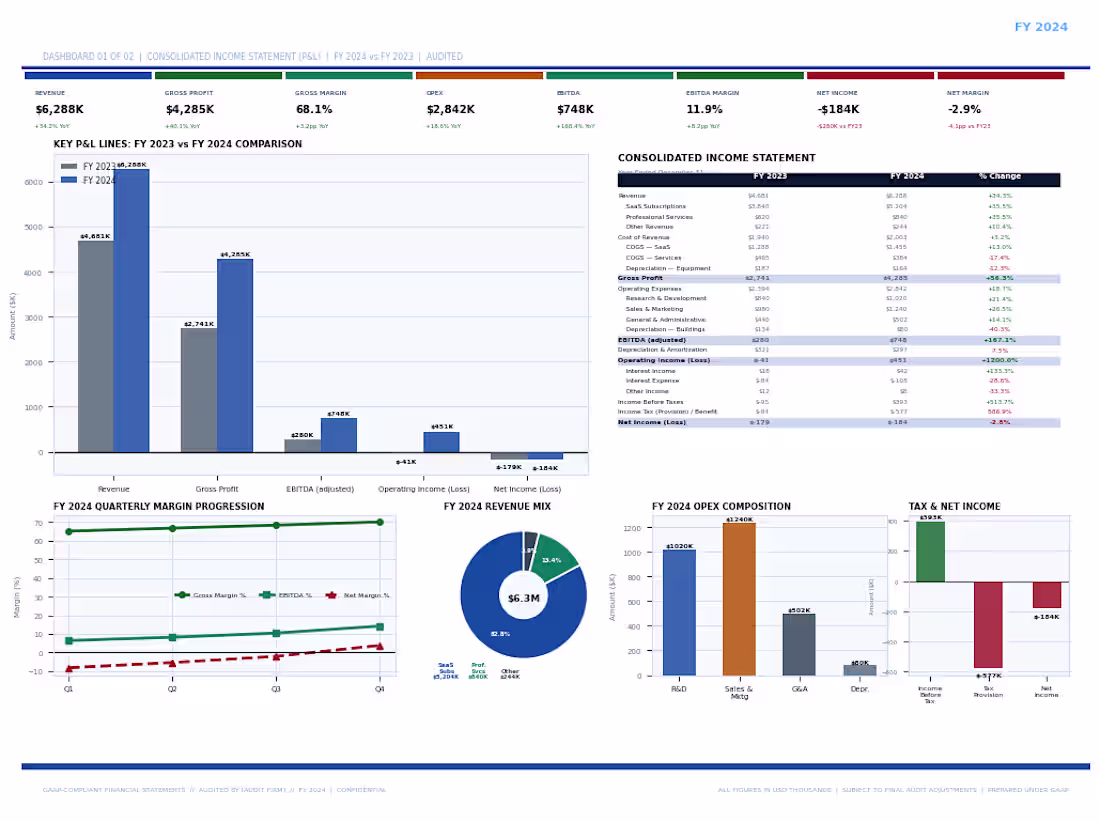Click the 'EBITDA (adjusted)' x-axis label in comparison chart
This screenshot has width=1100, height=822.
(320, 489)
